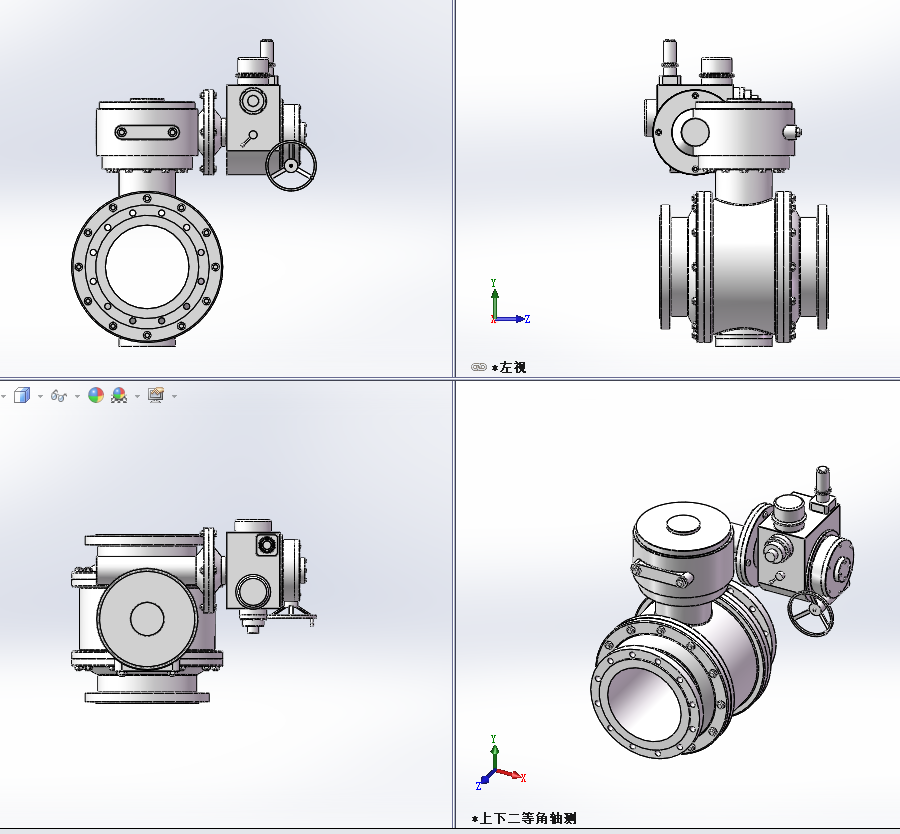Expand the dropdown arrow next to Hide/Show glasses
900x834 pixels.
[x=77, y=396]
